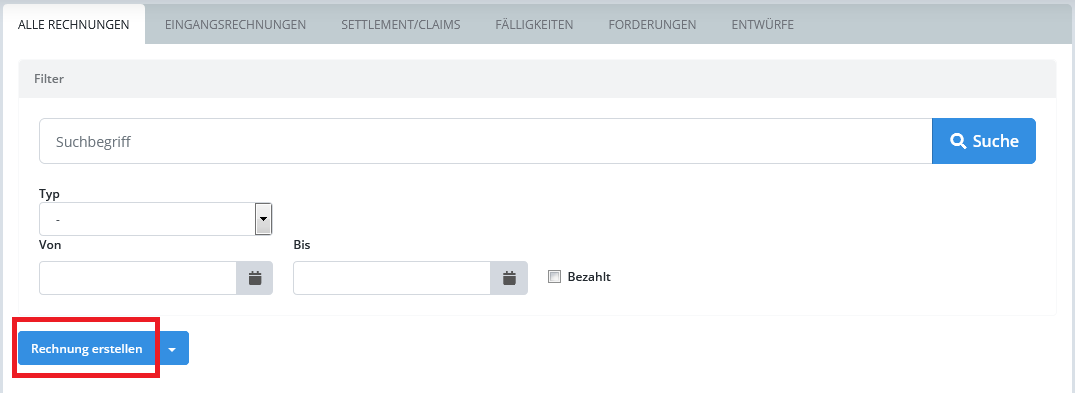This screenshot has width=1075, height=393.
Task: Click into the Von date field
Action: coord(138,278)
